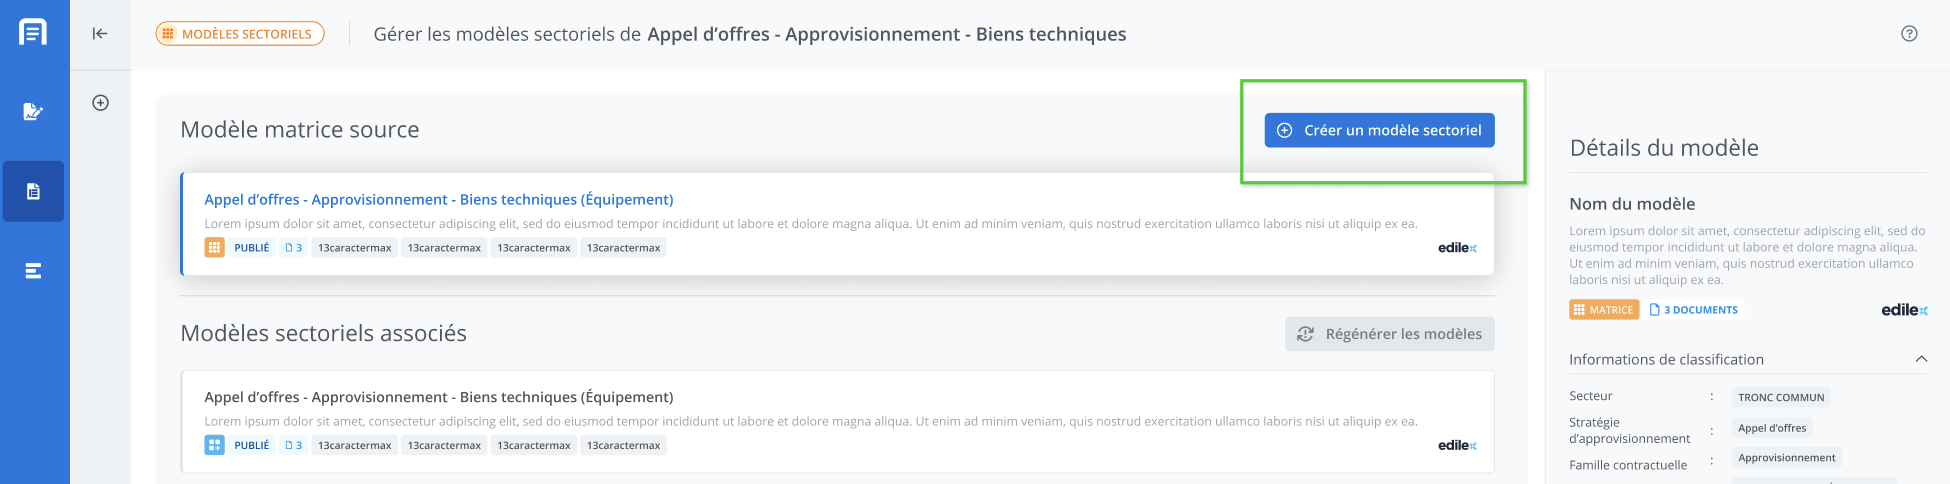Select the highlighted document icon in sidebar

tap(33, 191)
